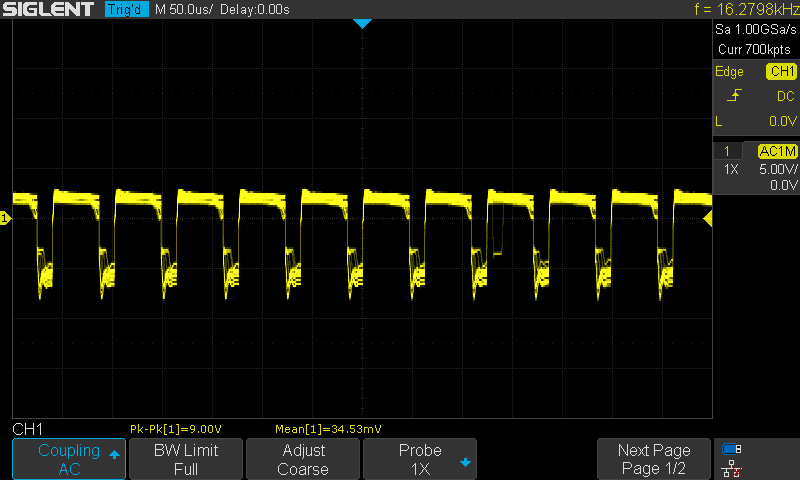Open the Coupling AC selector
Image resolution: width=800 pixels, height=480 pixels.
pos(68,459)
